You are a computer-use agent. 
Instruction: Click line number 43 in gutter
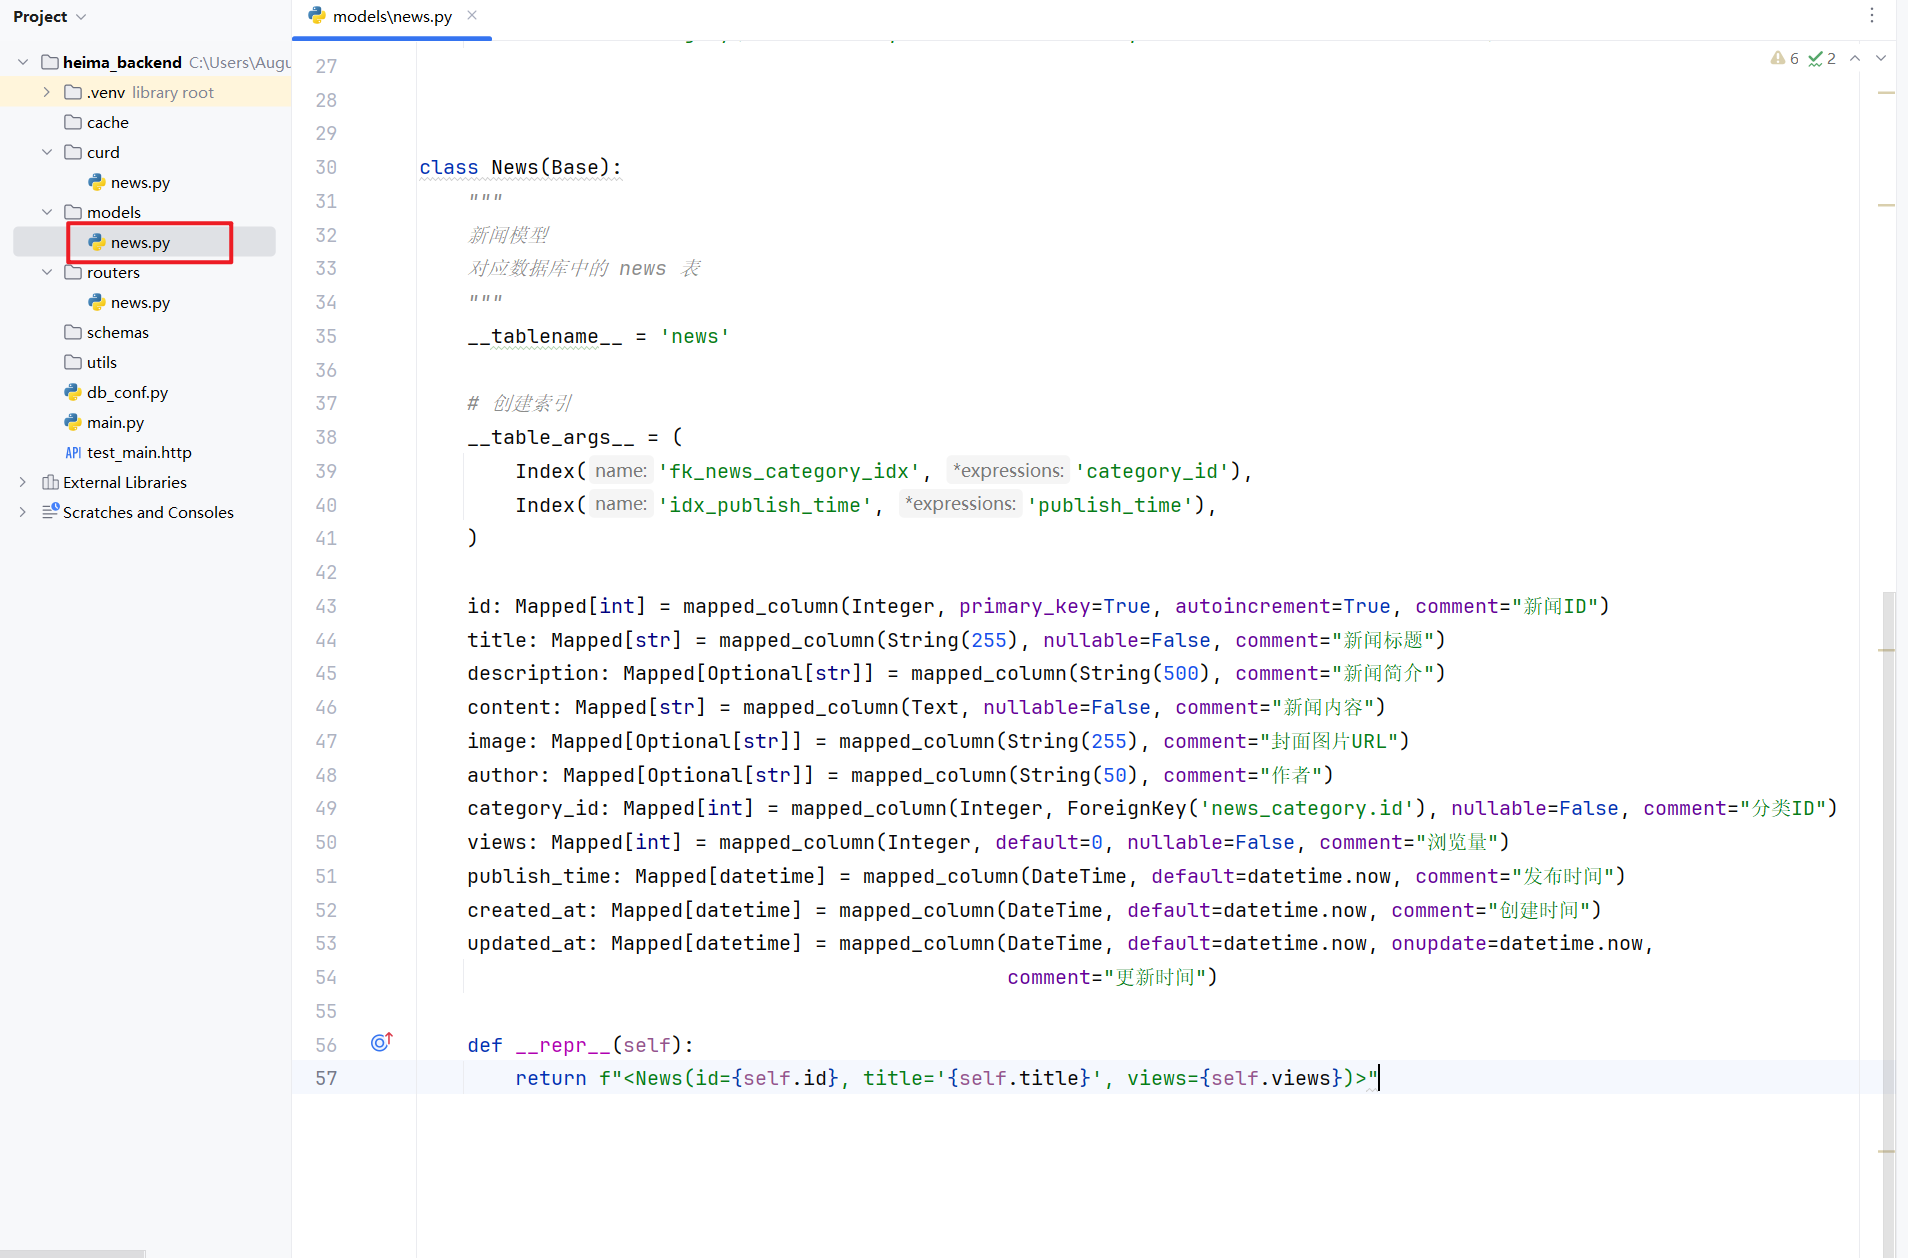tap(326, 606)
